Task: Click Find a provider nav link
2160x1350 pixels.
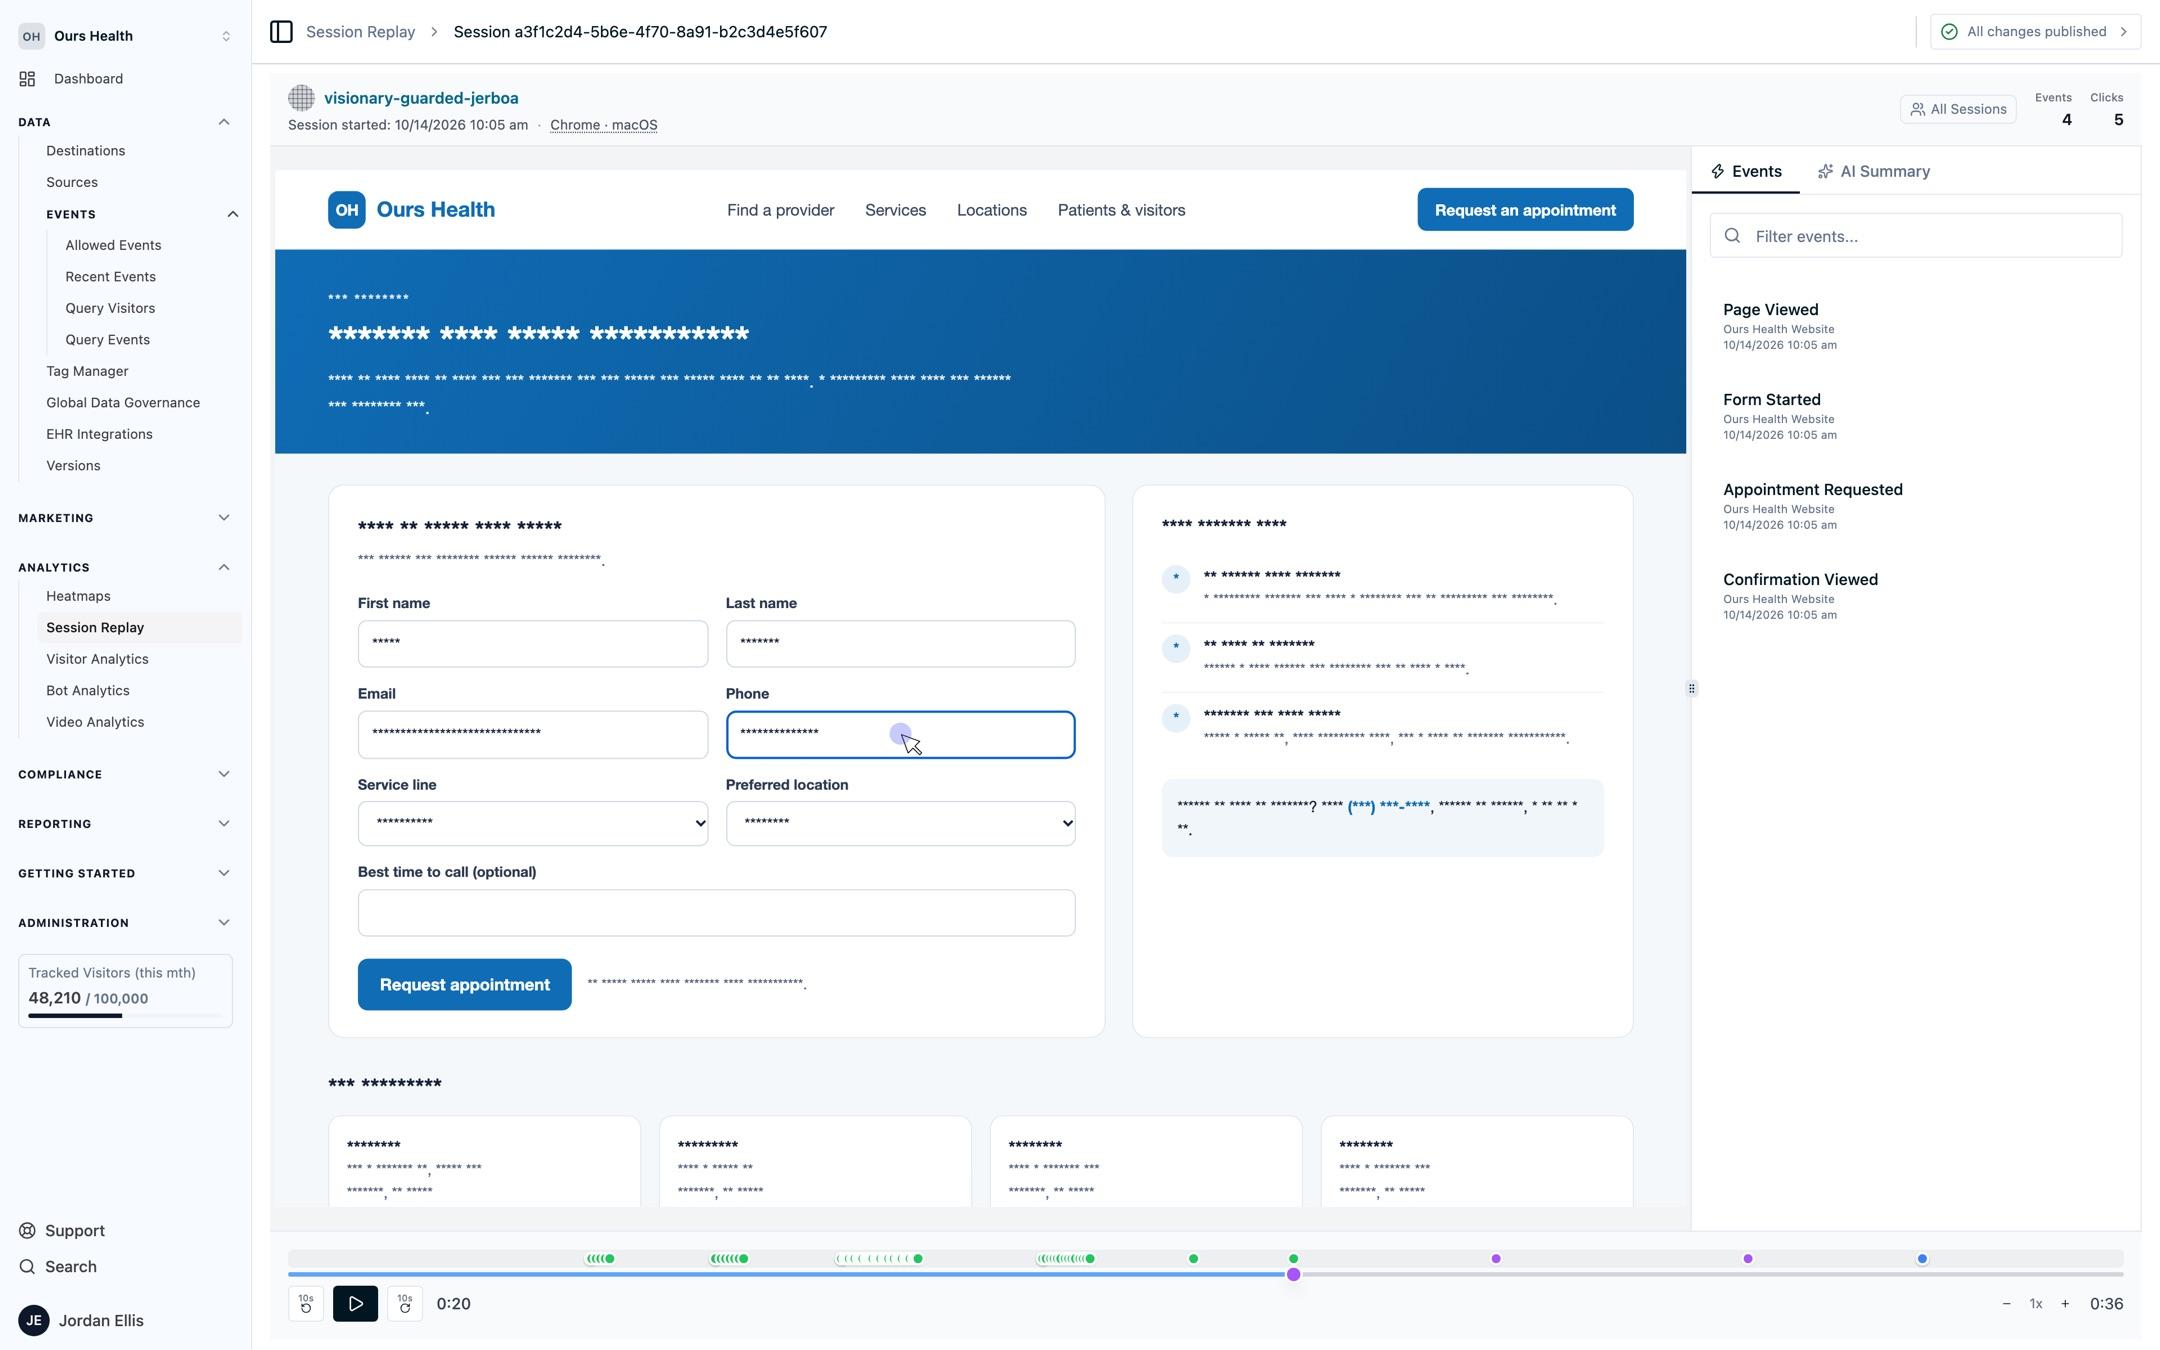Action: click(781, 210)
